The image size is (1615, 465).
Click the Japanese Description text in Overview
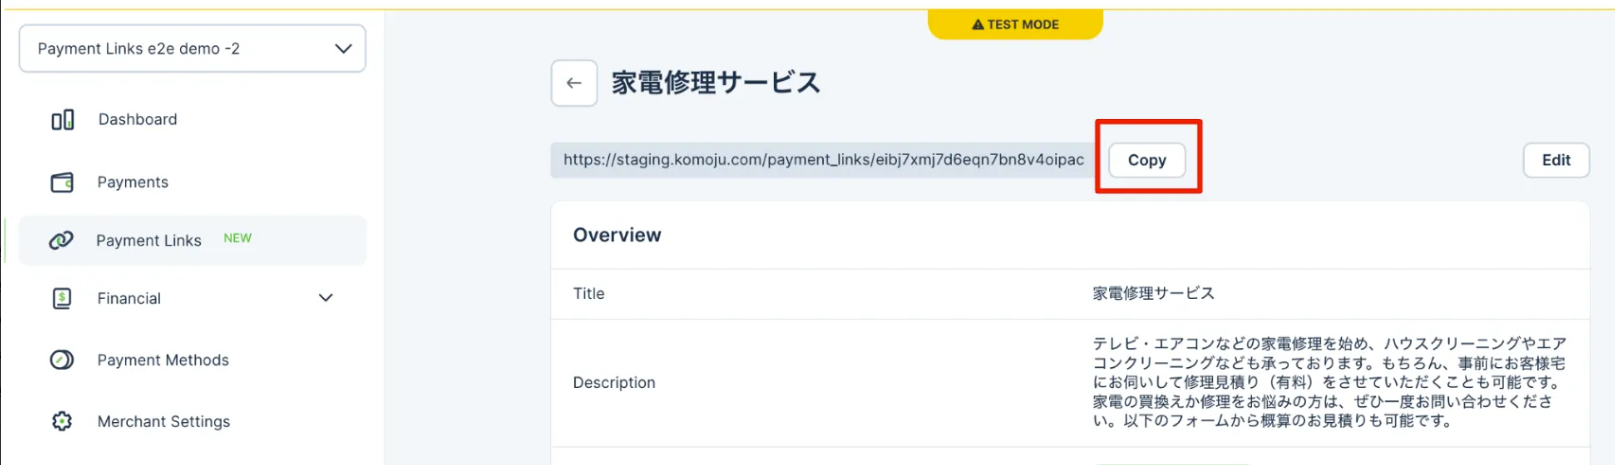(1328, 382)
